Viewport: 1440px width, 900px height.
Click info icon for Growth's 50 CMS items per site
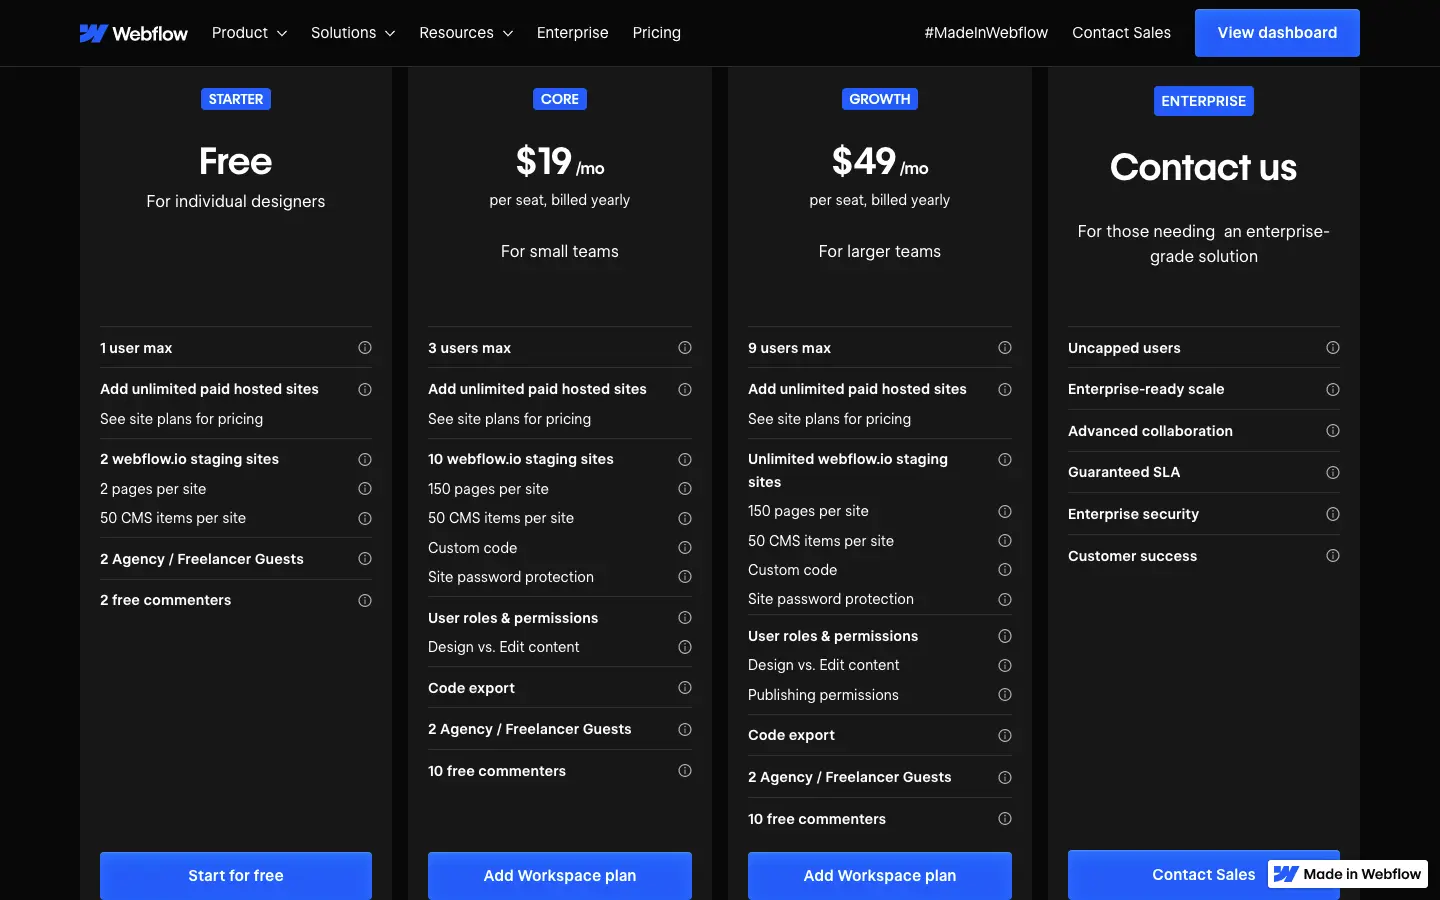pyautogui.click(x=1005, y=541)
